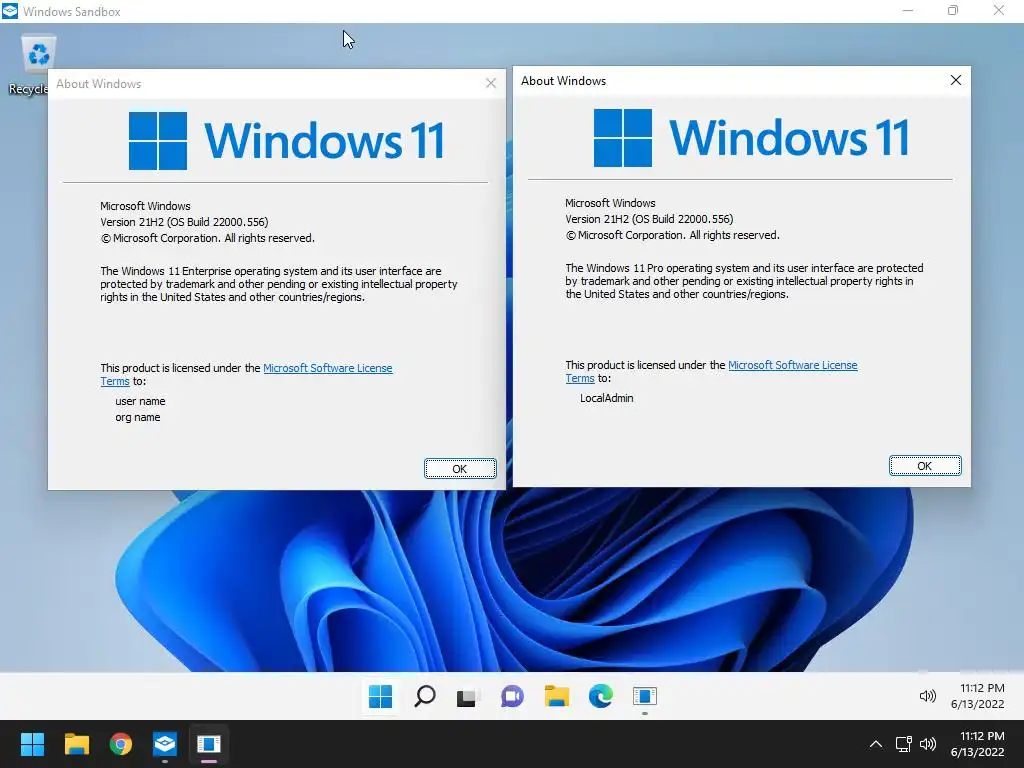Image resolution: width=1024 pixels, height=768 pixels.
Task: Show hidden icons in host tray
Action: point(876,744)
